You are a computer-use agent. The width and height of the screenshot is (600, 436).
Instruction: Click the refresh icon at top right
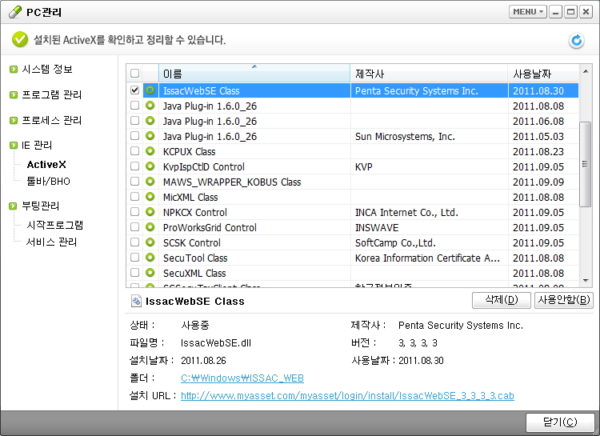[576, 41]
